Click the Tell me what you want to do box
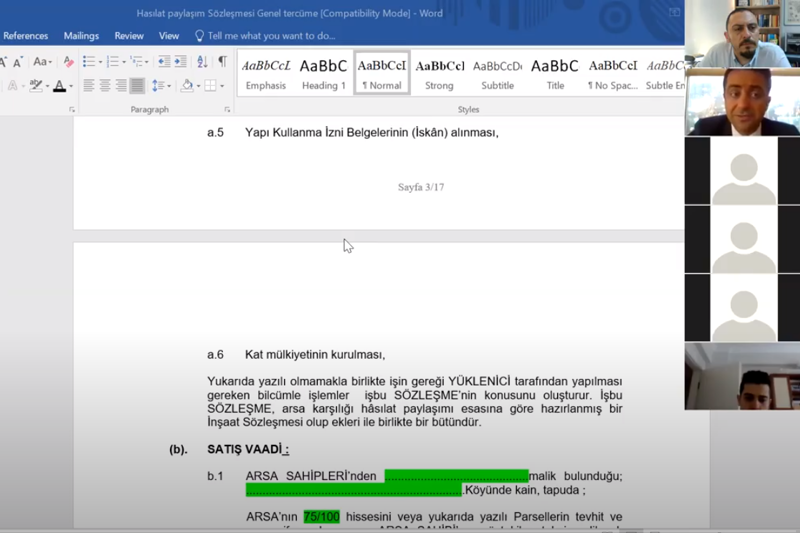Image resolution: width=800 pixels, height=533 pixels. tap(271, 36)
